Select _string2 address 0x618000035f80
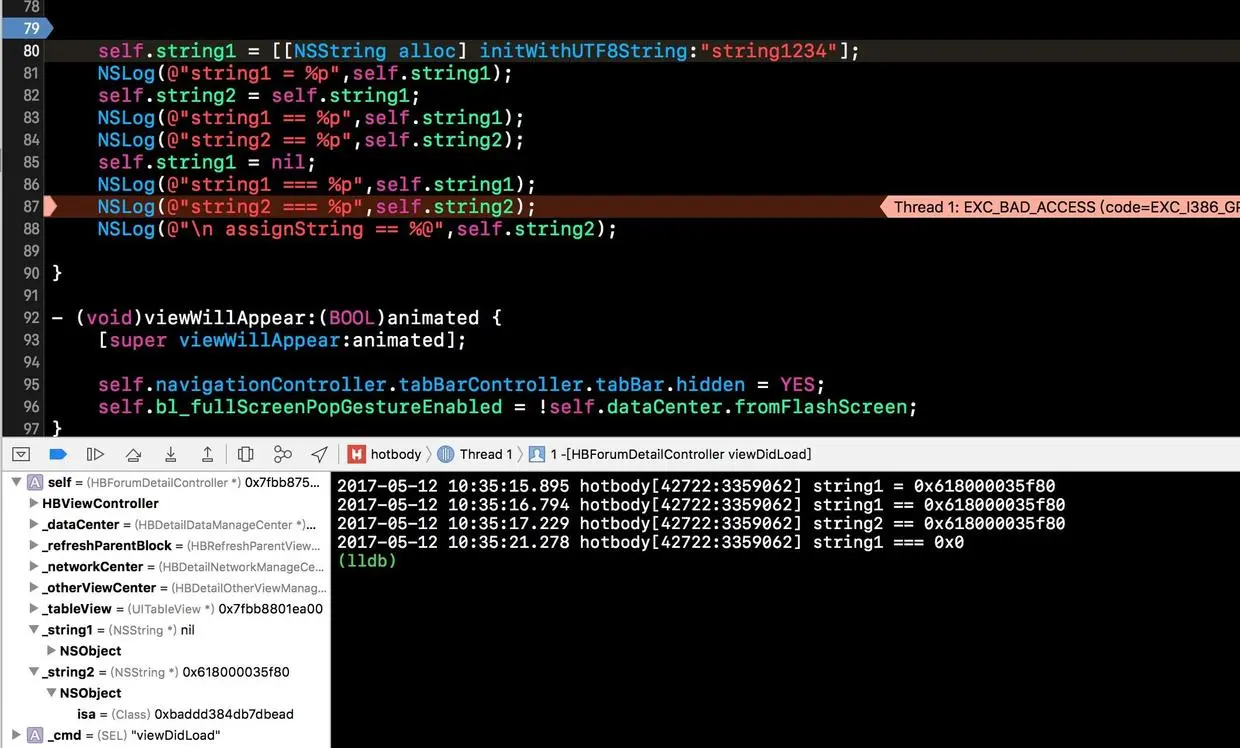 click(x=236, y=672)
